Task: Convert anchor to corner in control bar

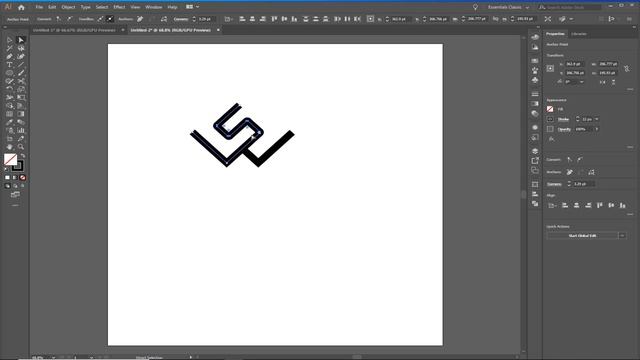Action: pos(59,19)
